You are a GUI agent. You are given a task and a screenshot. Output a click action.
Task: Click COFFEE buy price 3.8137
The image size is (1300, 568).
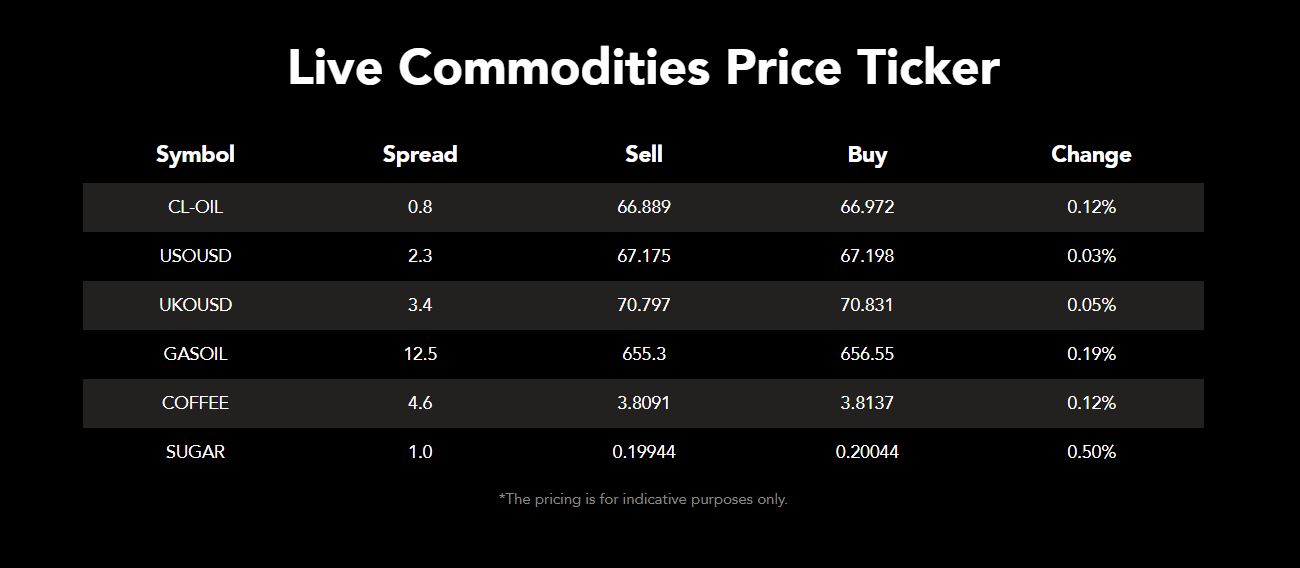(x=867, y=403)
